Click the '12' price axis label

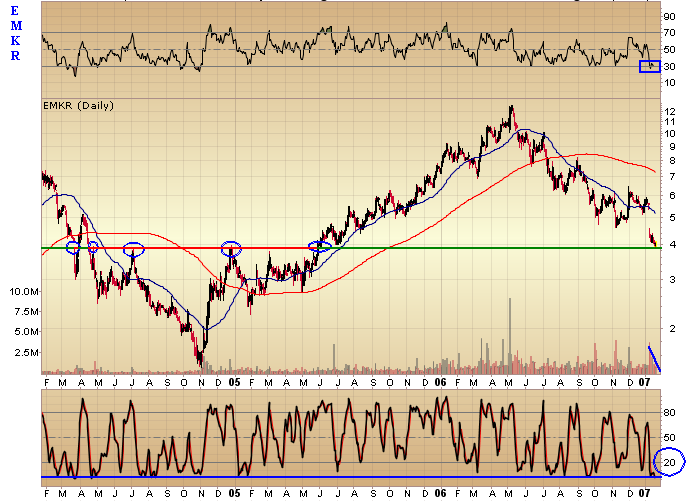click(x=670, y=112)
